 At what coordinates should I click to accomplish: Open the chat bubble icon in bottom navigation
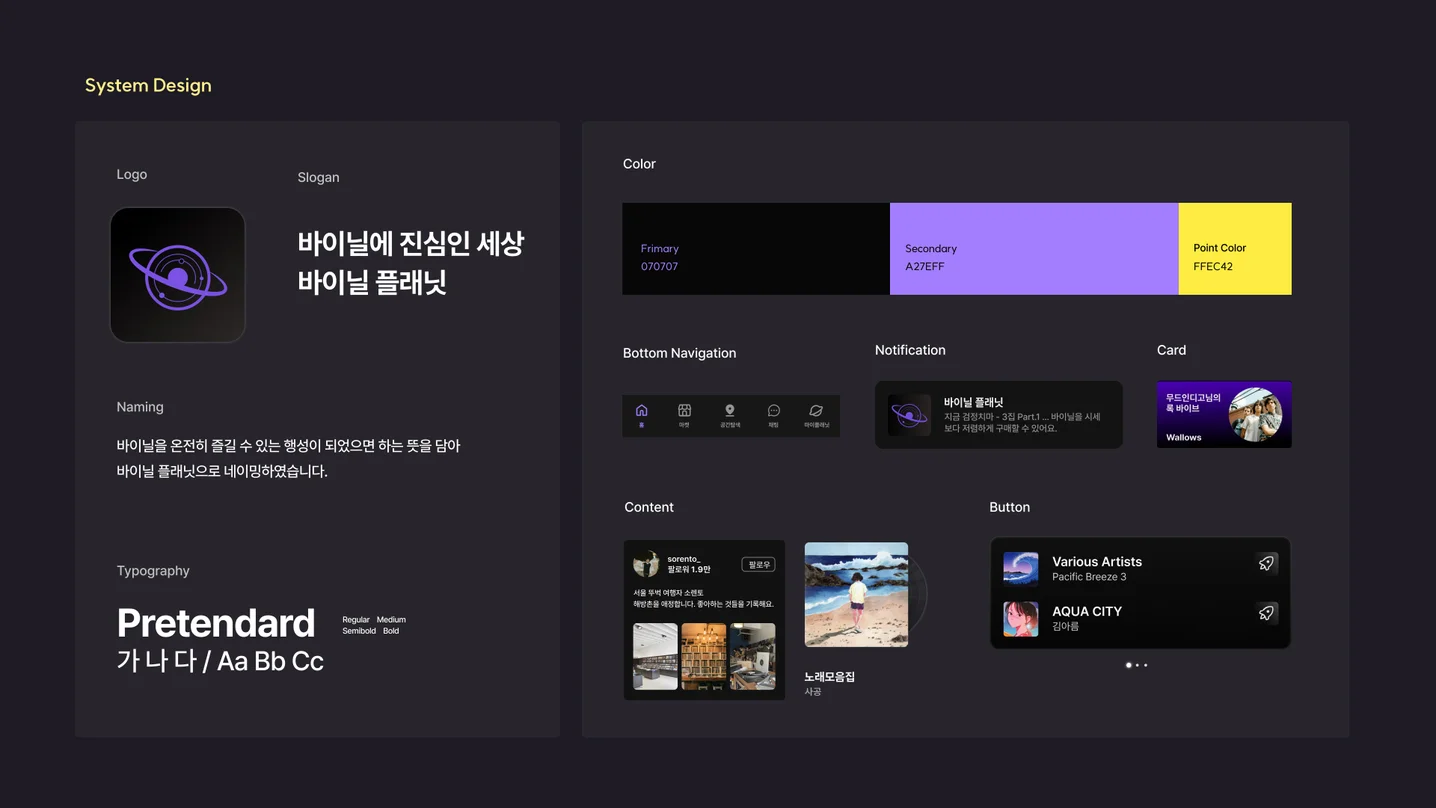(773, 410)
